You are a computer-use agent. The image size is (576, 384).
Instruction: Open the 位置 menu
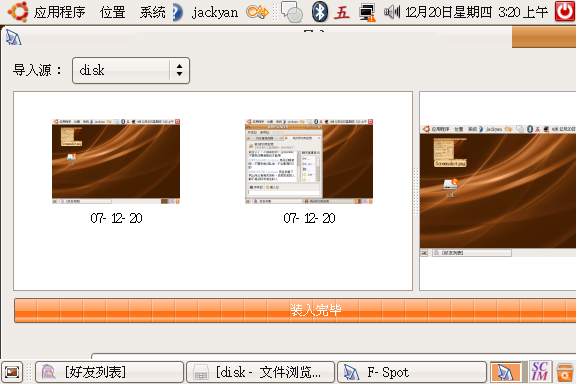(x=112, y=12)
